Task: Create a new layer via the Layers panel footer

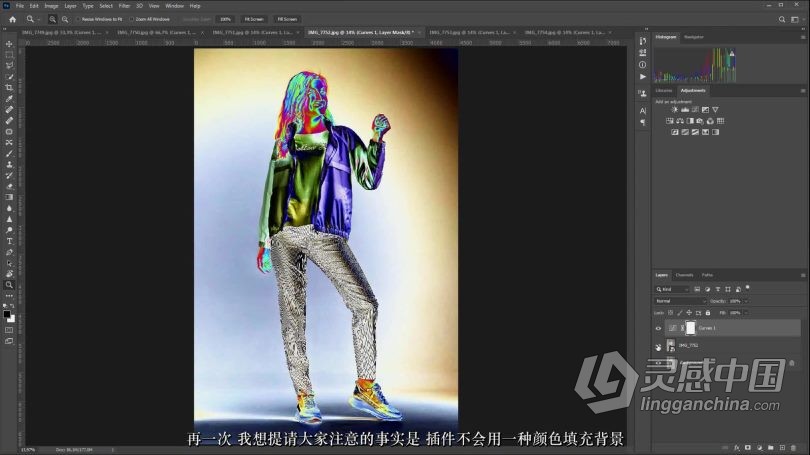Action: click(782, 448)
